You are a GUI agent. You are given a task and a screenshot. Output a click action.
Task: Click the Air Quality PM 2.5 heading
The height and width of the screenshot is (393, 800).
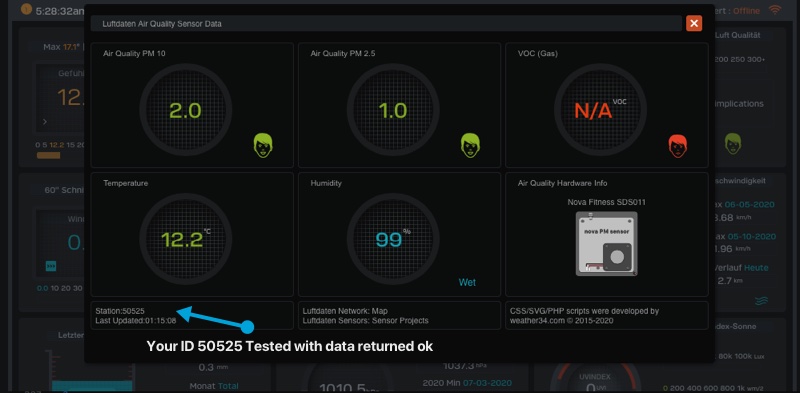pyautogui.click(x=343, y=53)
